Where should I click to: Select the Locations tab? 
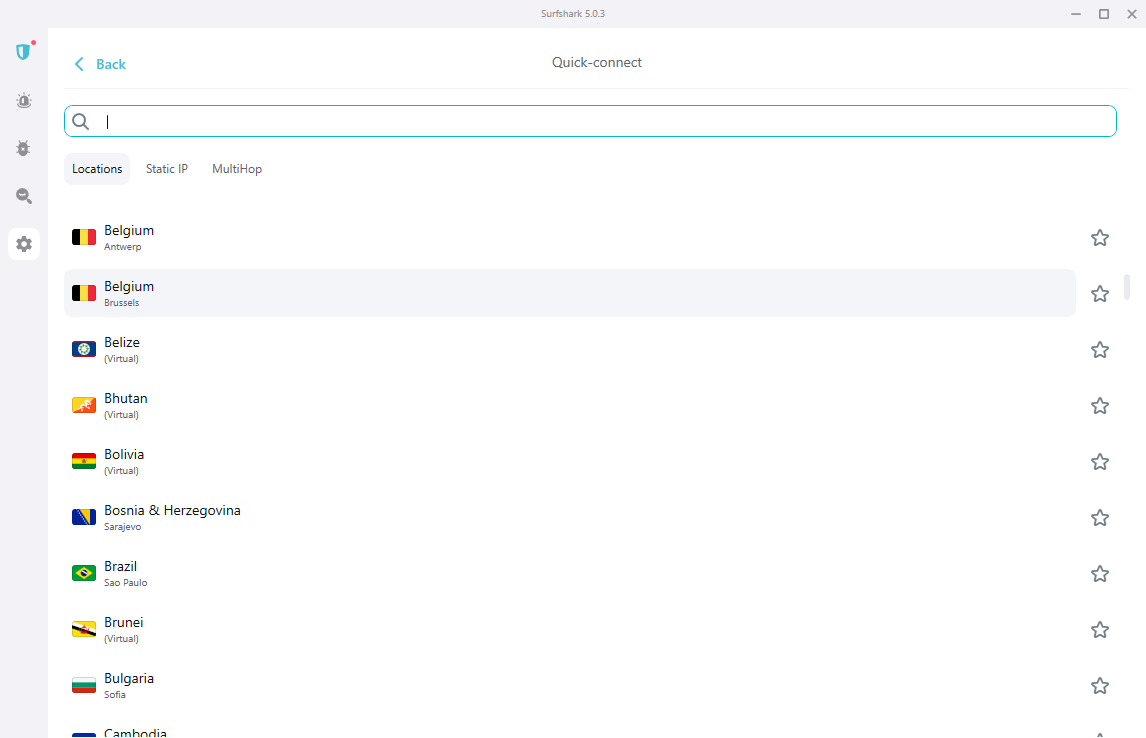click(x=97, y=169)
